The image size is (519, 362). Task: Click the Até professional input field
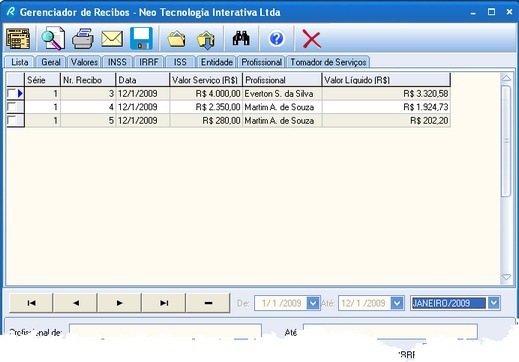pyautogui.click(x=390, y=331)
